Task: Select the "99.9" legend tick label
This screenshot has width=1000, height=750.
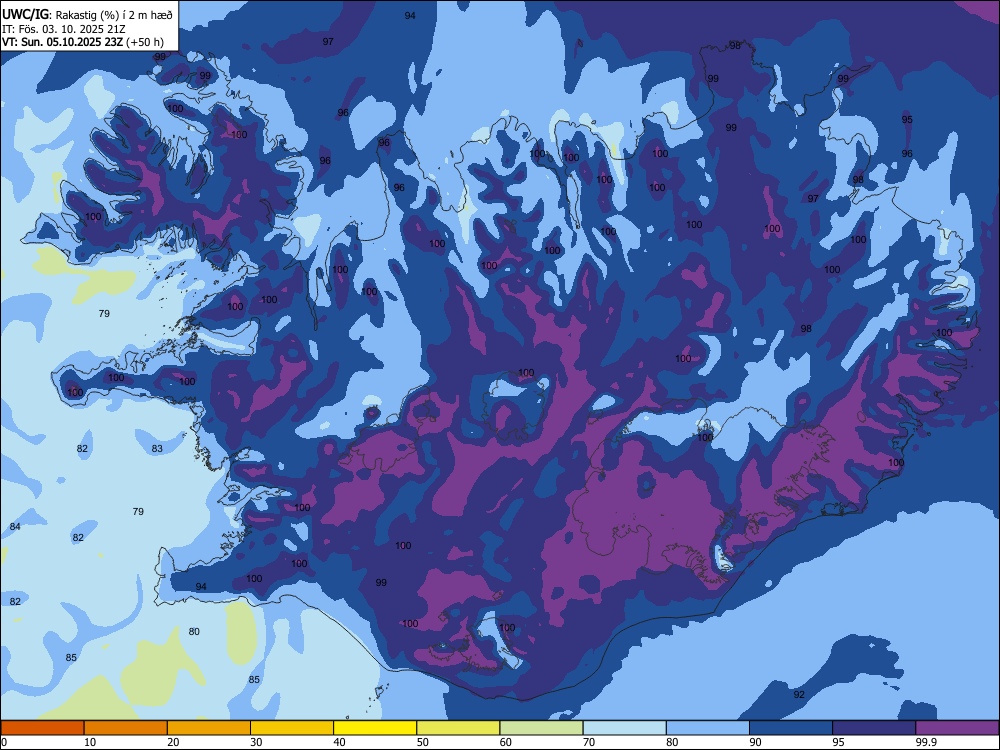Action: click(x=926, y=742)
